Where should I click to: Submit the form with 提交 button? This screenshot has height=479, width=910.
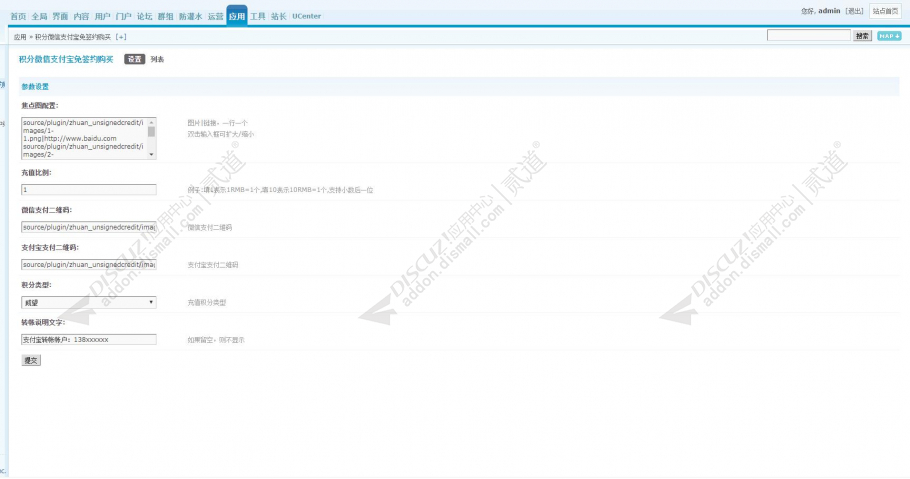click(31, 359)
